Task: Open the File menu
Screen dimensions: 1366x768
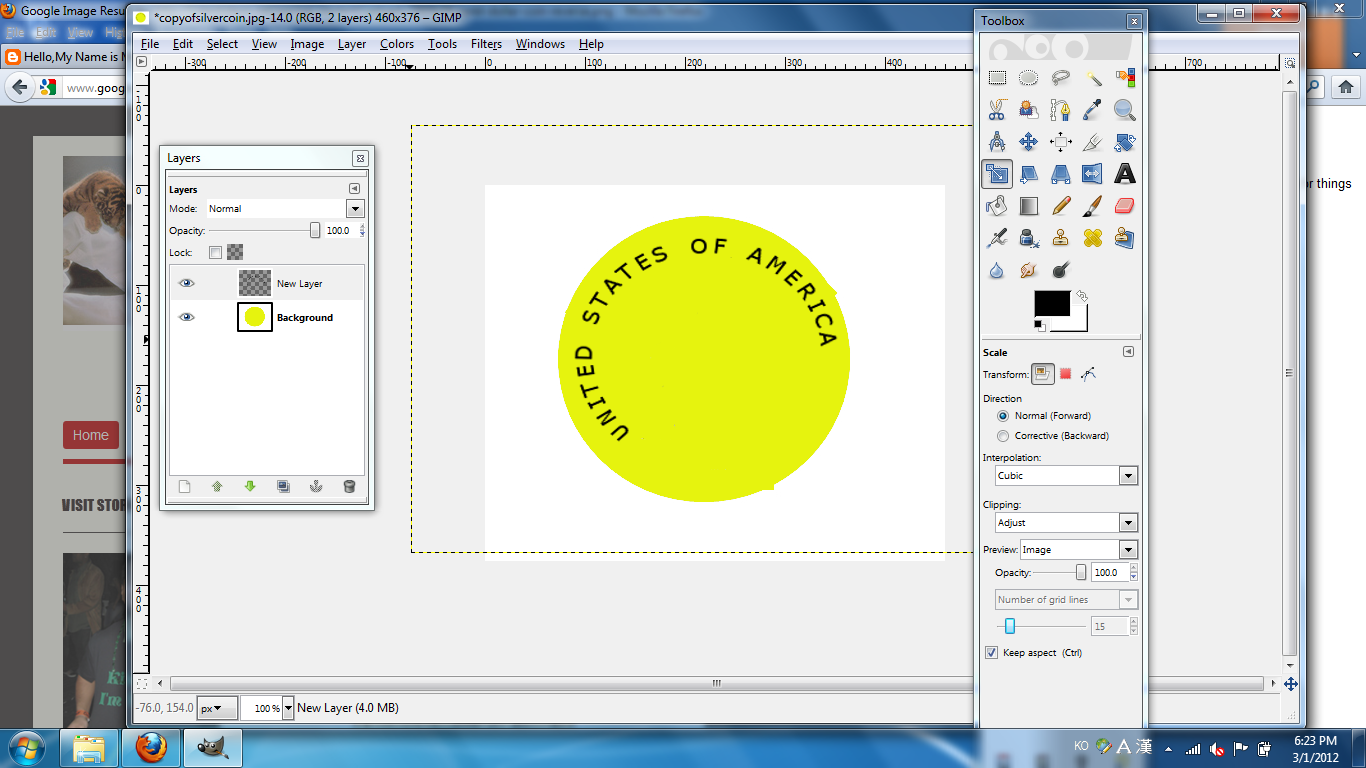Action: (150, 44)
